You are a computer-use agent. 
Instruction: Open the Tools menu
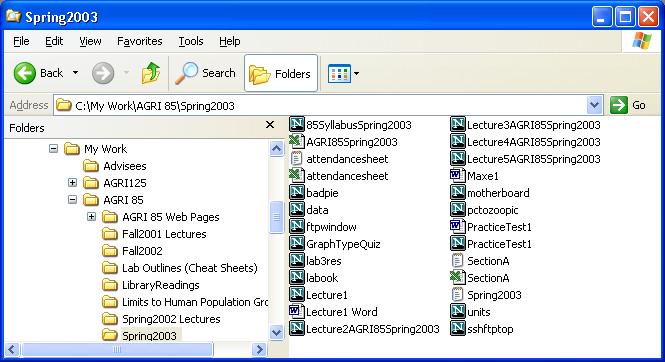[191, 41]
